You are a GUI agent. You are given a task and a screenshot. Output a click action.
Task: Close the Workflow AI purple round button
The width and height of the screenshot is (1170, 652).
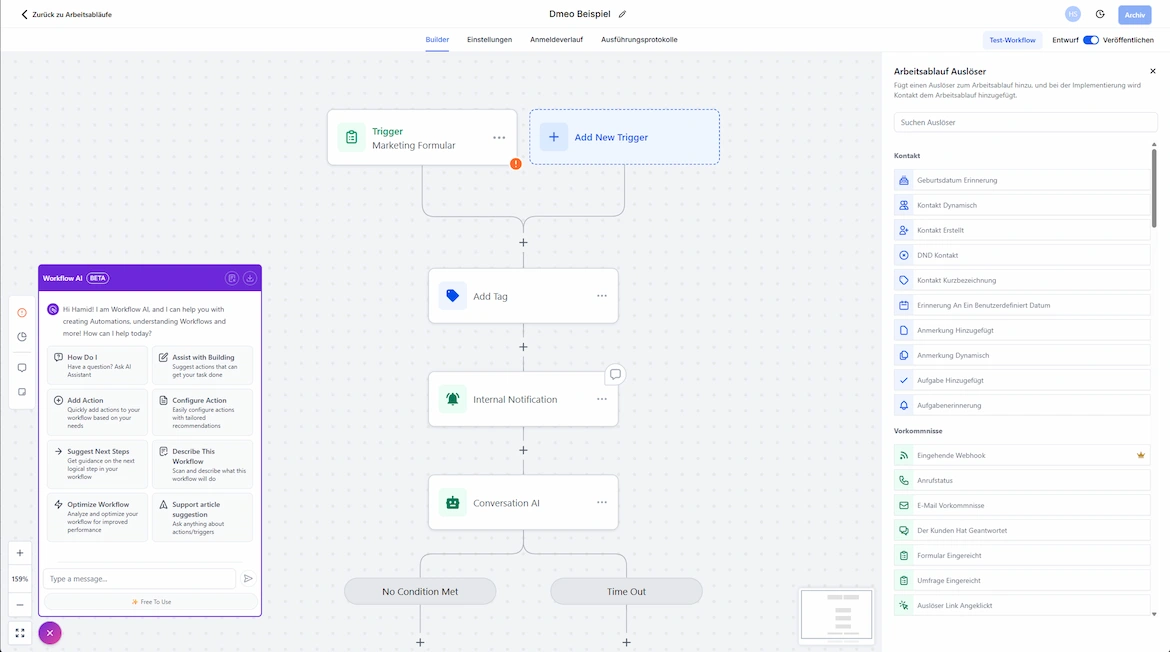pyautogui.click(x=50, y=633)
